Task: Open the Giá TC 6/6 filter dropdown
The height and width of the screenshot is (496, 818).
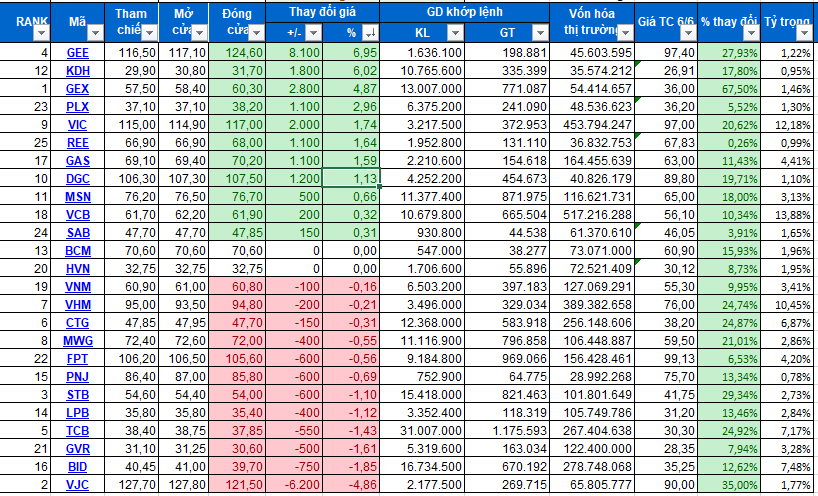Action: pyautogui.click(x=689, y=33)
